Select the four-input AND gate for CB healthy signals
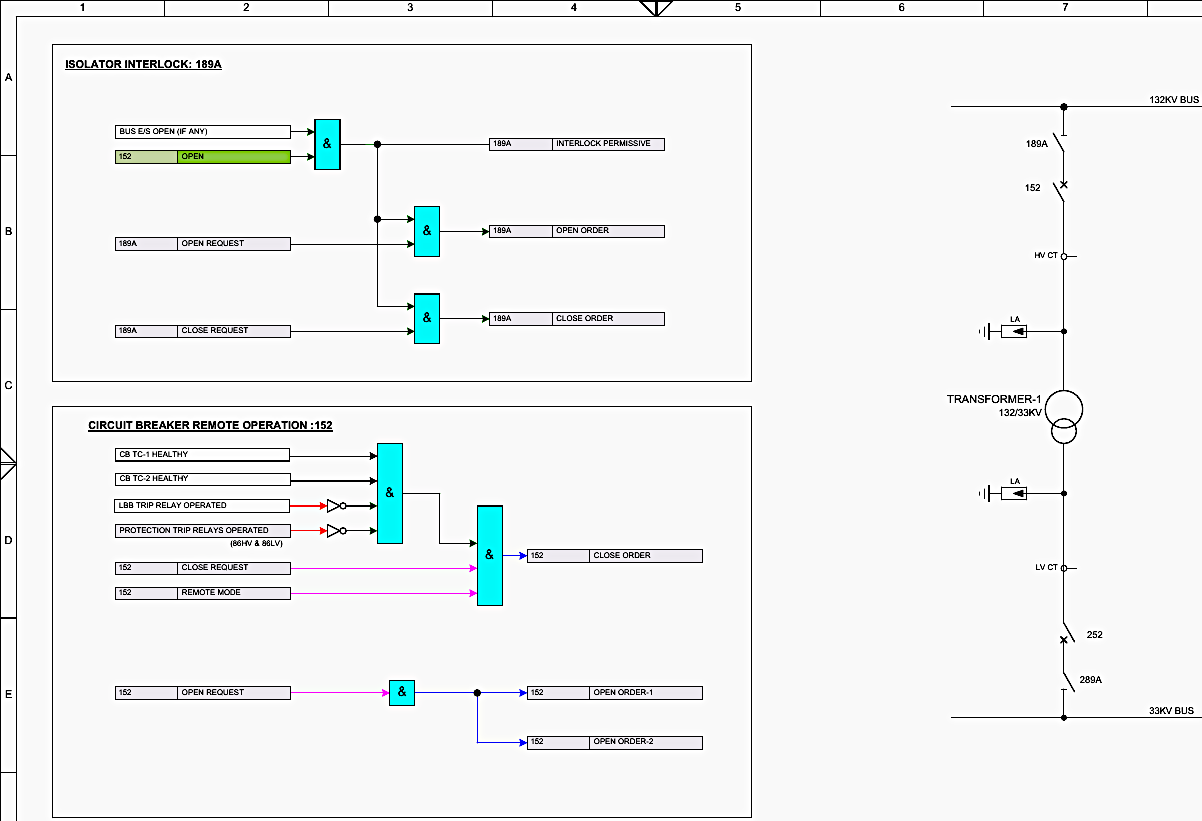 (390, 493)
